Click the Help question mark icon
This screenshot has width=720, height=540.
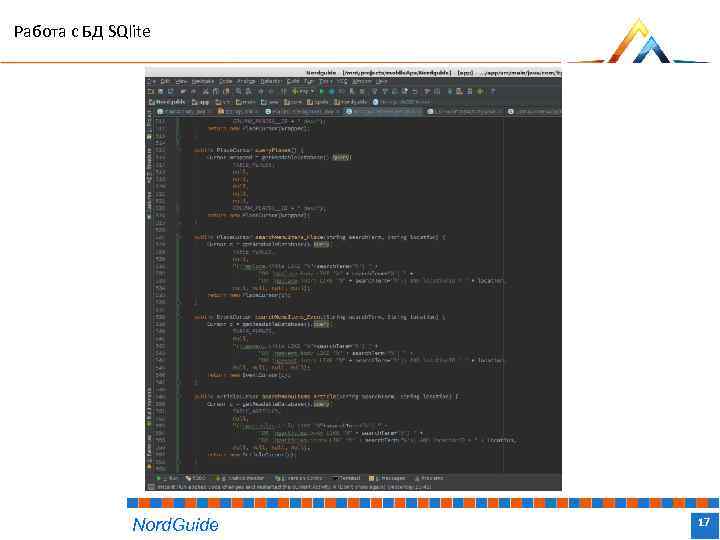pos(492,91)
